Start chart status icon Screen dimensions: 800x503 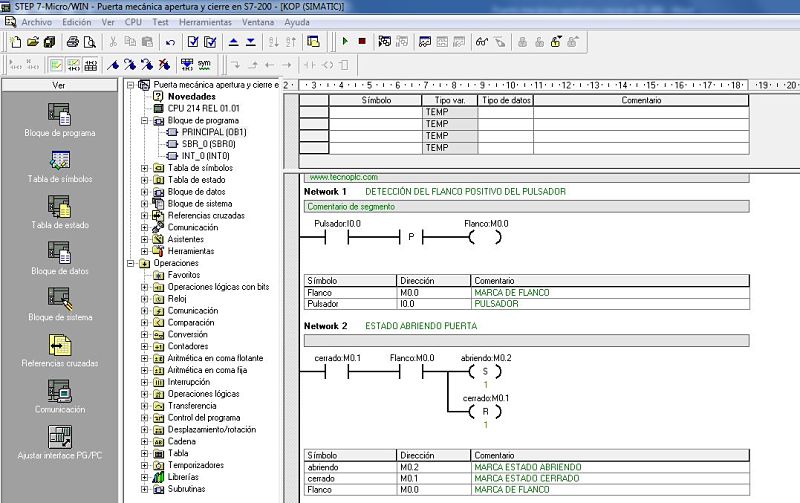click(x=425, y=42)
